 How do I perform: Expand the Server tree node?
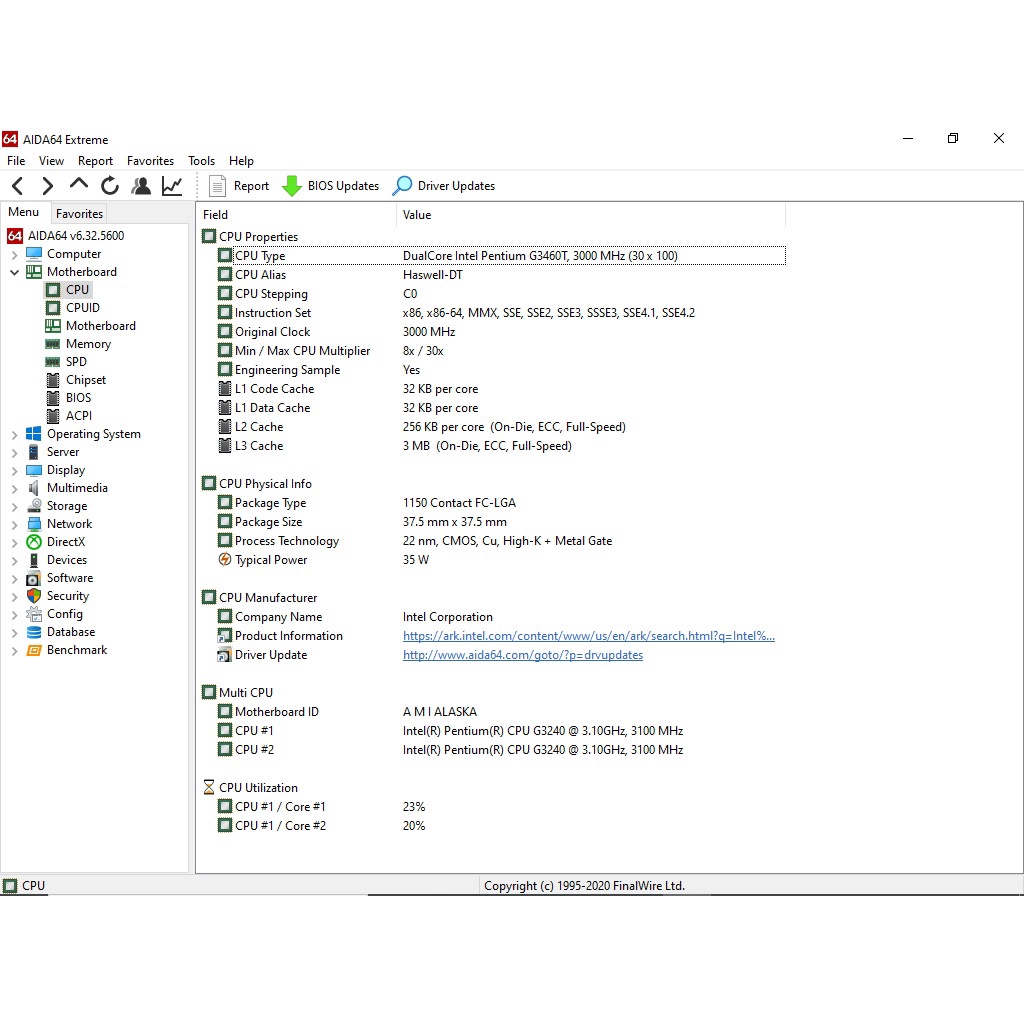coord(14,453)
